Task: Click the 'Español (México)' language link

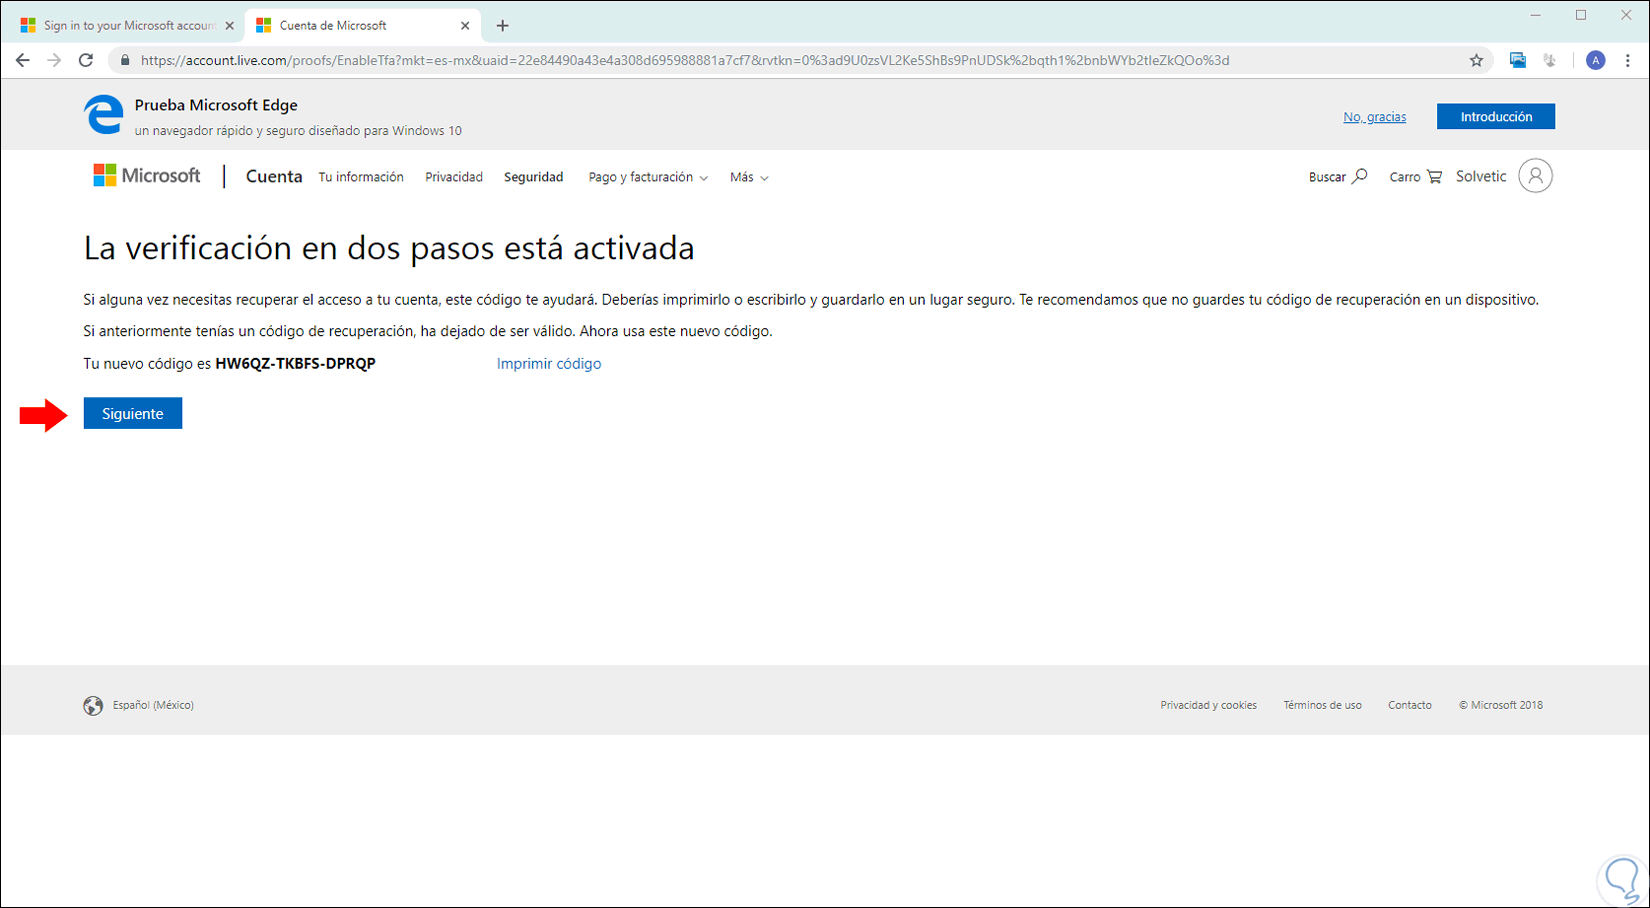Action: 153,705
